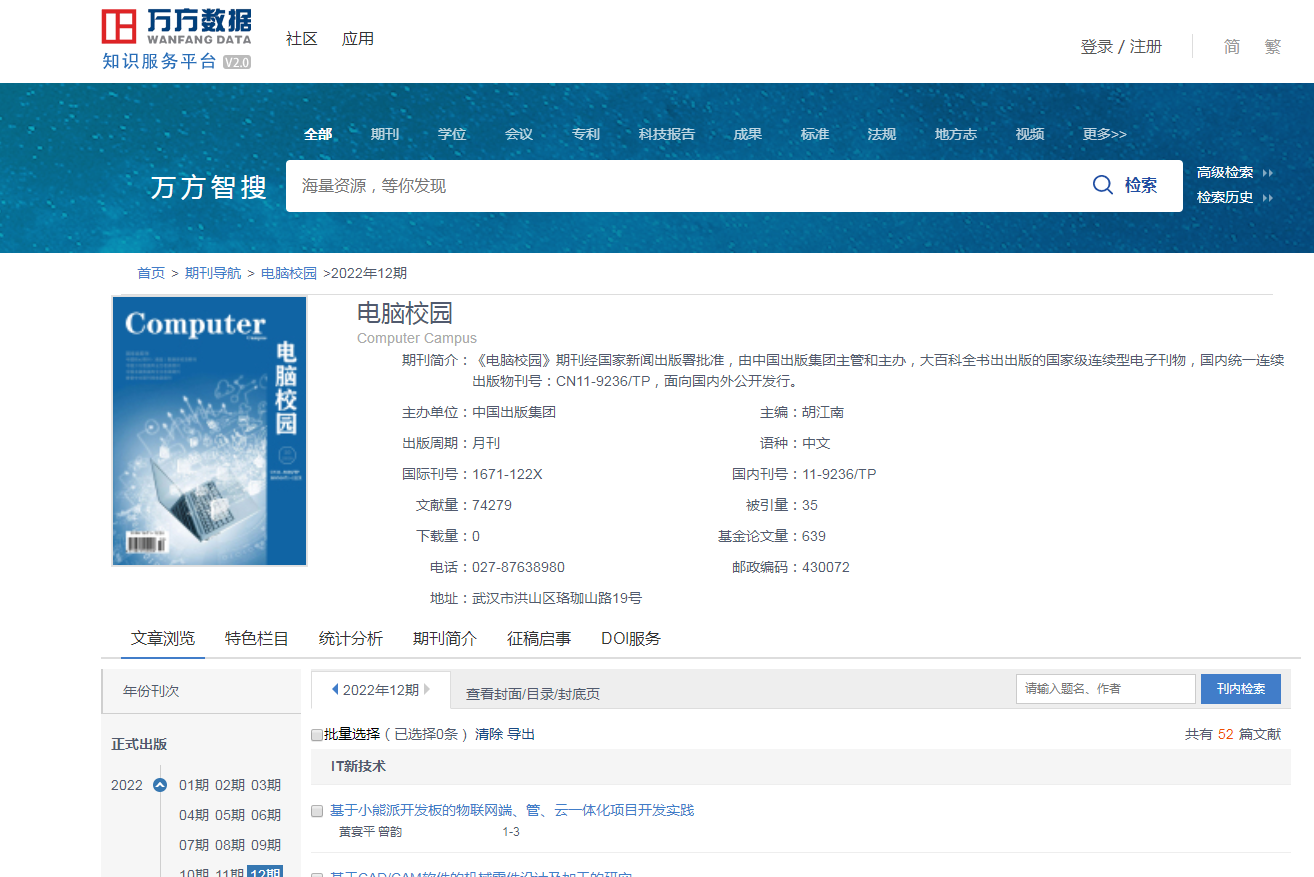Click the Computer Campus cover thumbnail
Image resolution: width=1314 pixels, height=877 pixels.
(x=209, y=431)
